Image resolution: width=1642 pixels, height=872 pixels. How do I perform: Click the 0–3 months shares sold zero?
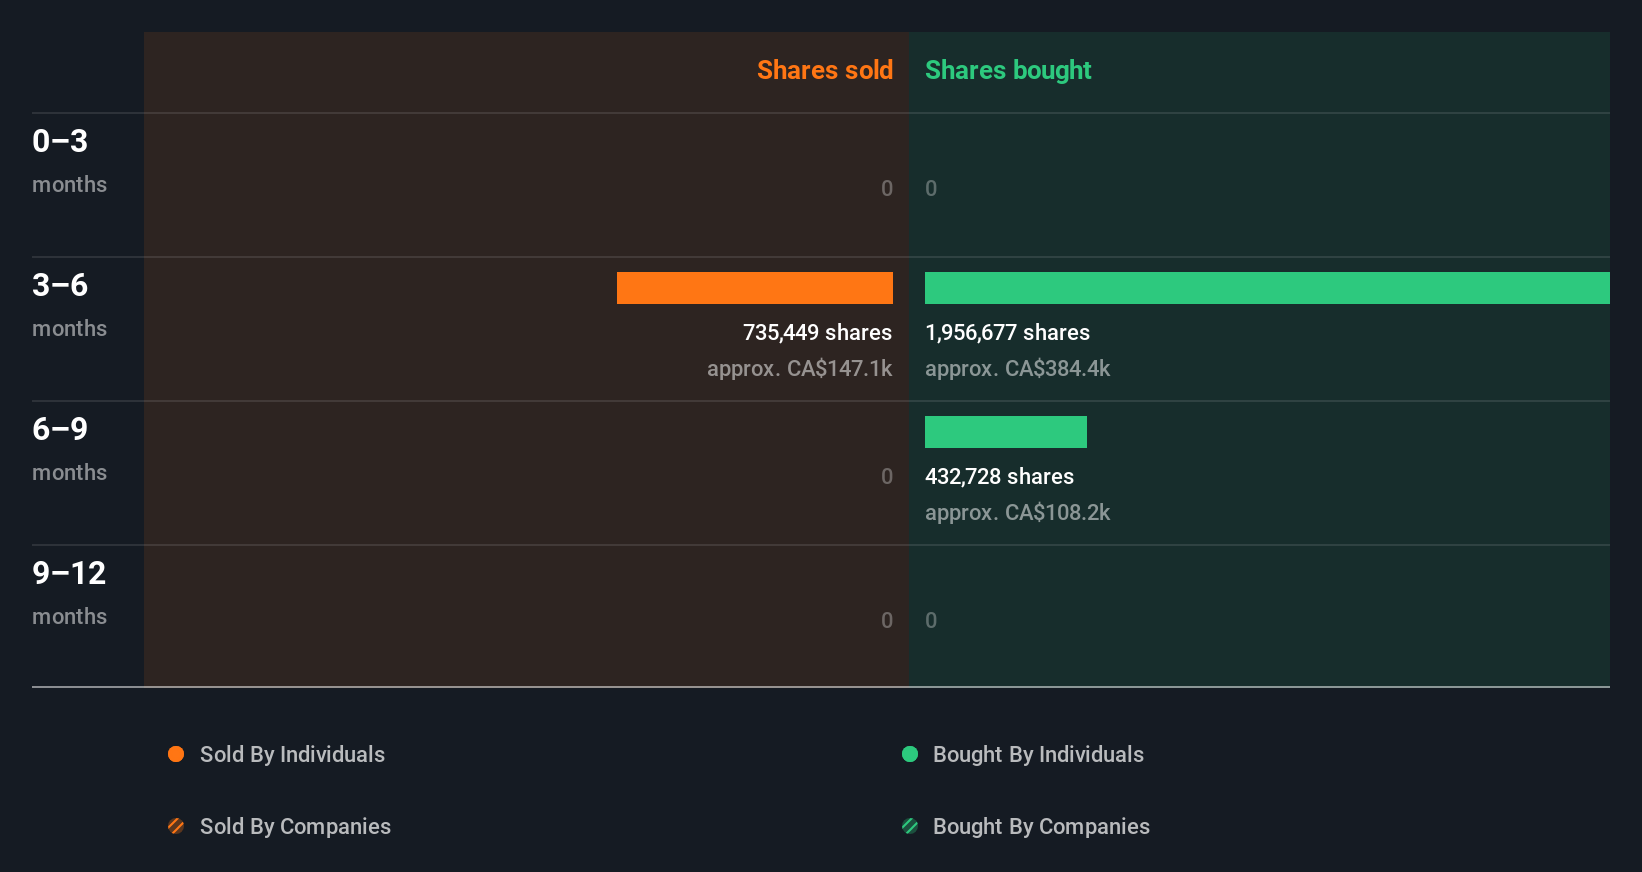tap(887, 188)
